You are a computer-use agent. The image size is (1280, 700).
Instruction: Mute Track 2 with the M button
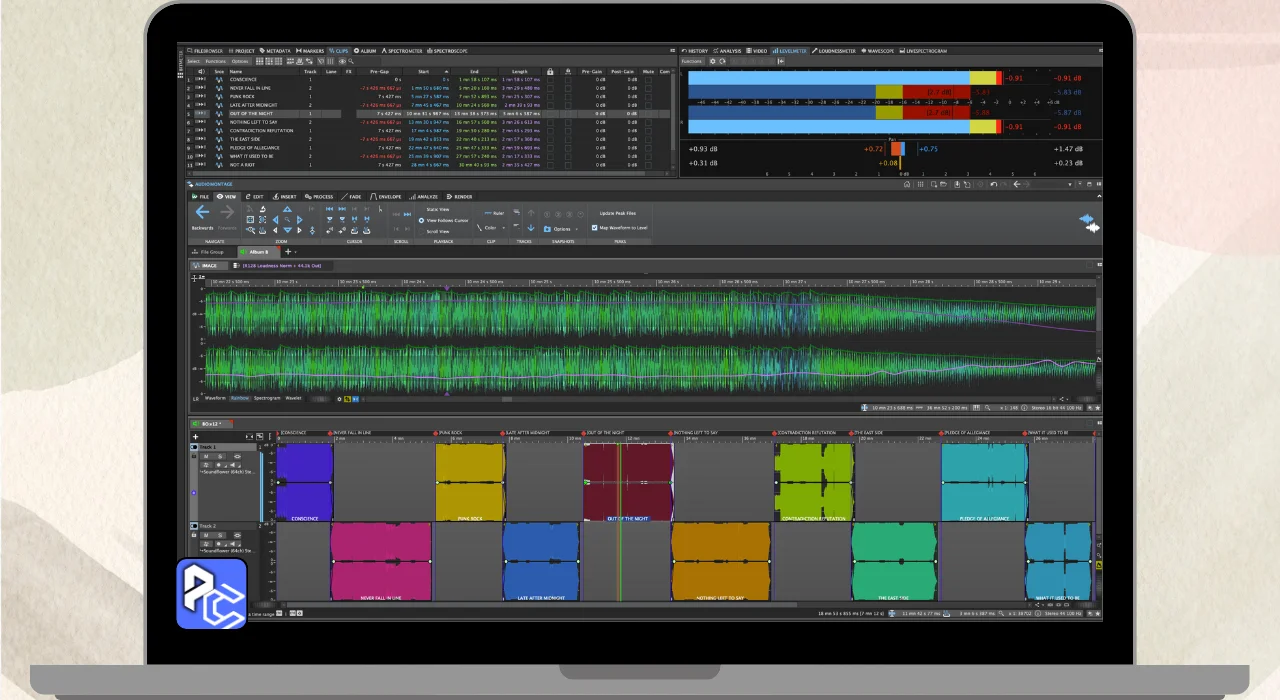pos(206,535)
